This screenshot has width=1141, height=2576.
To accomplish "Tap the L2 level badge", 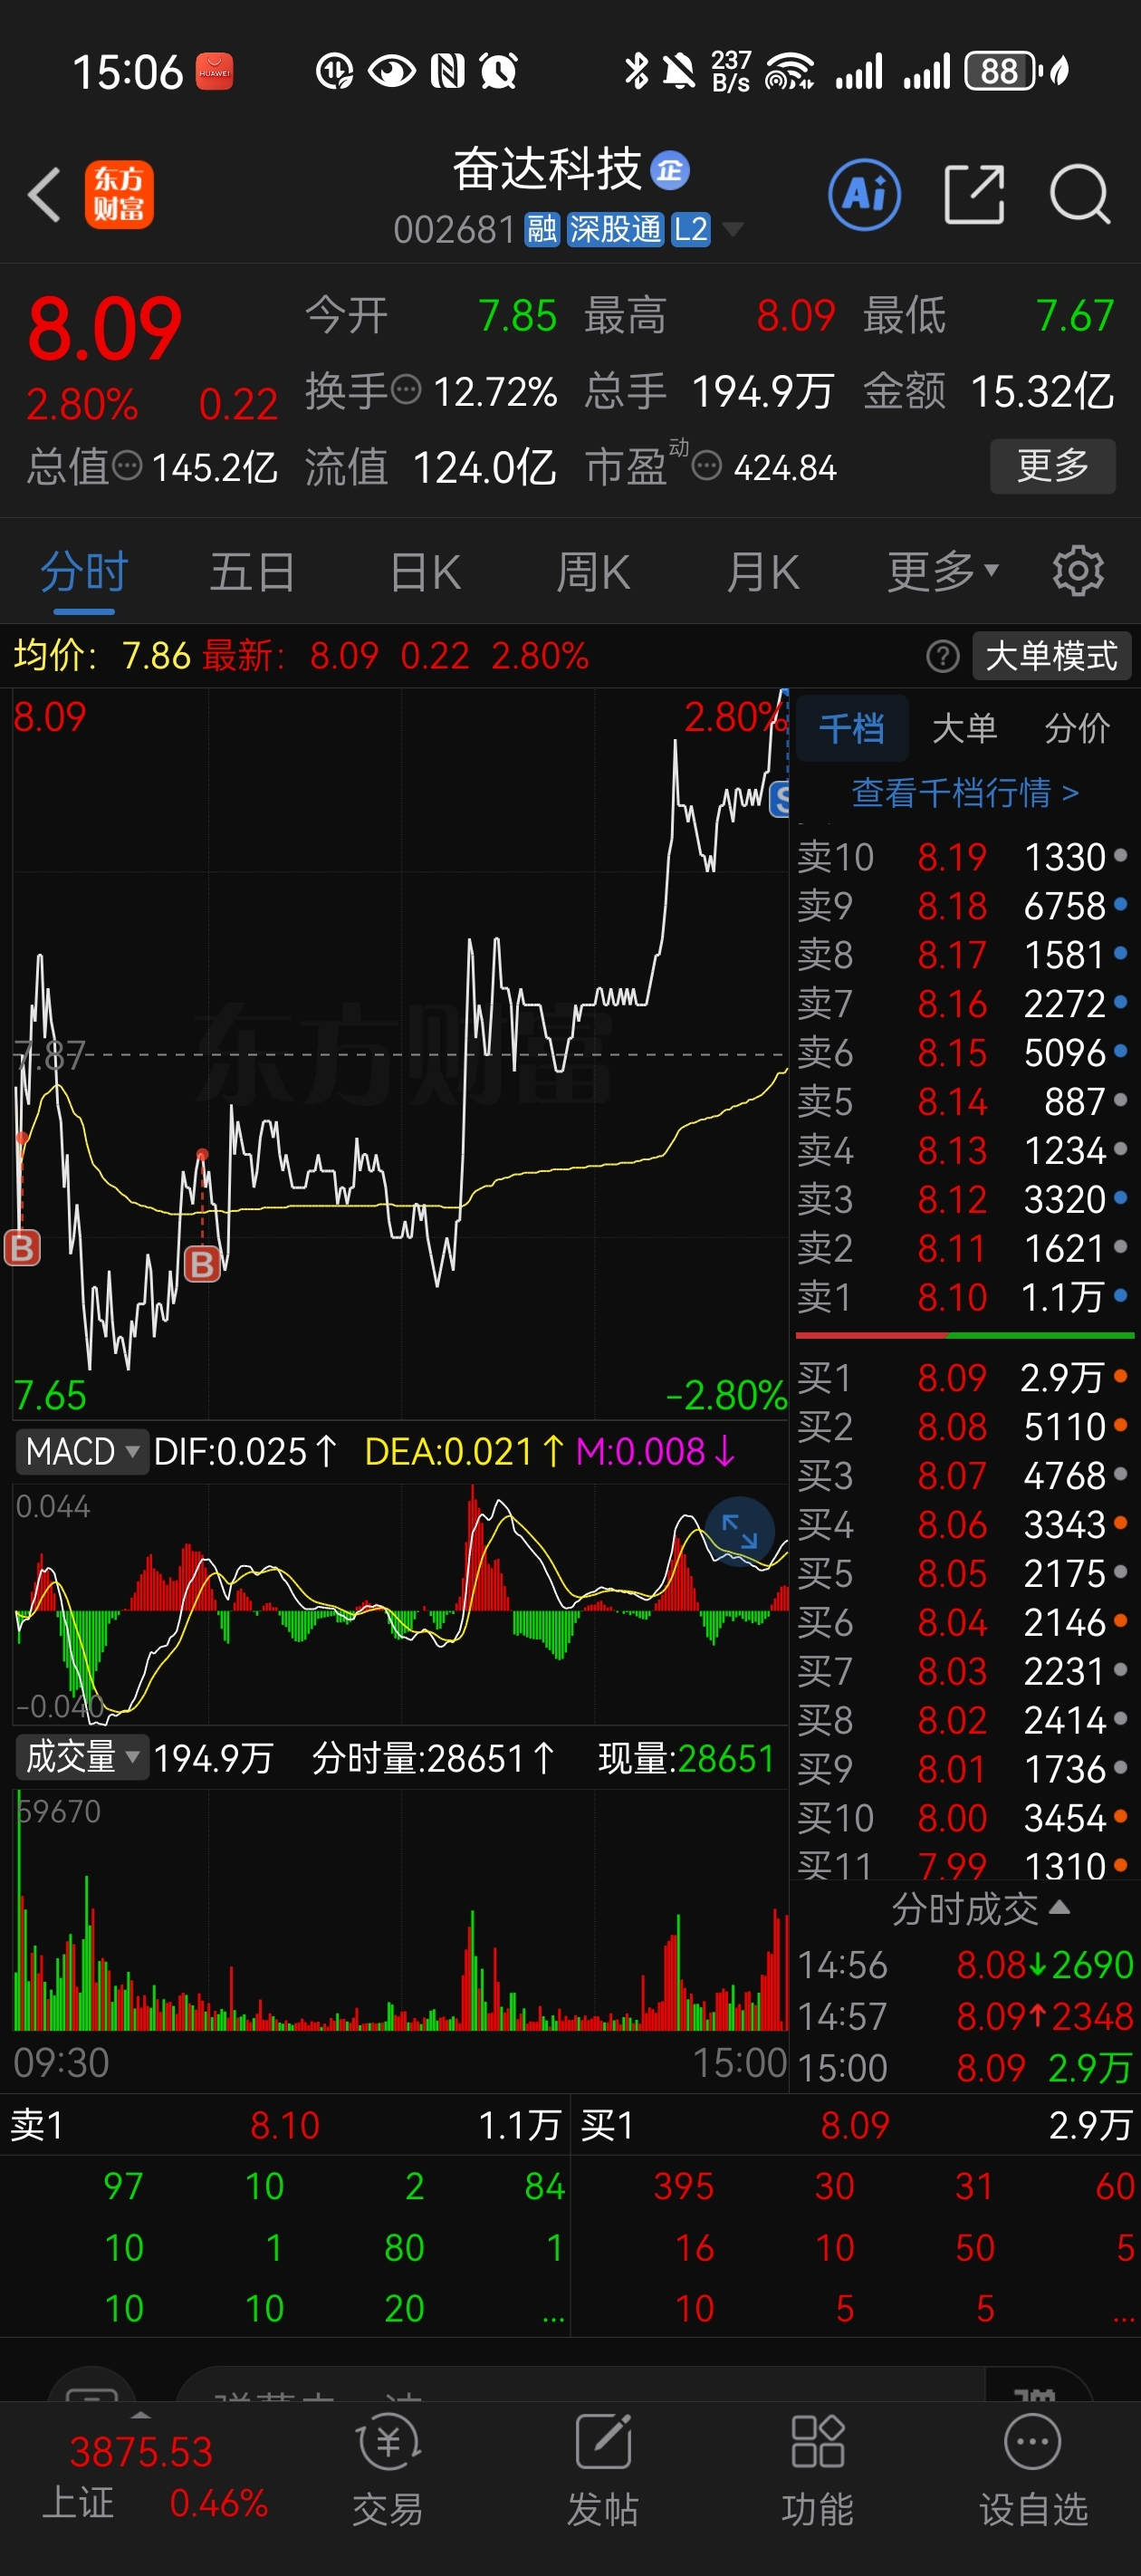I will pos(690,229).
